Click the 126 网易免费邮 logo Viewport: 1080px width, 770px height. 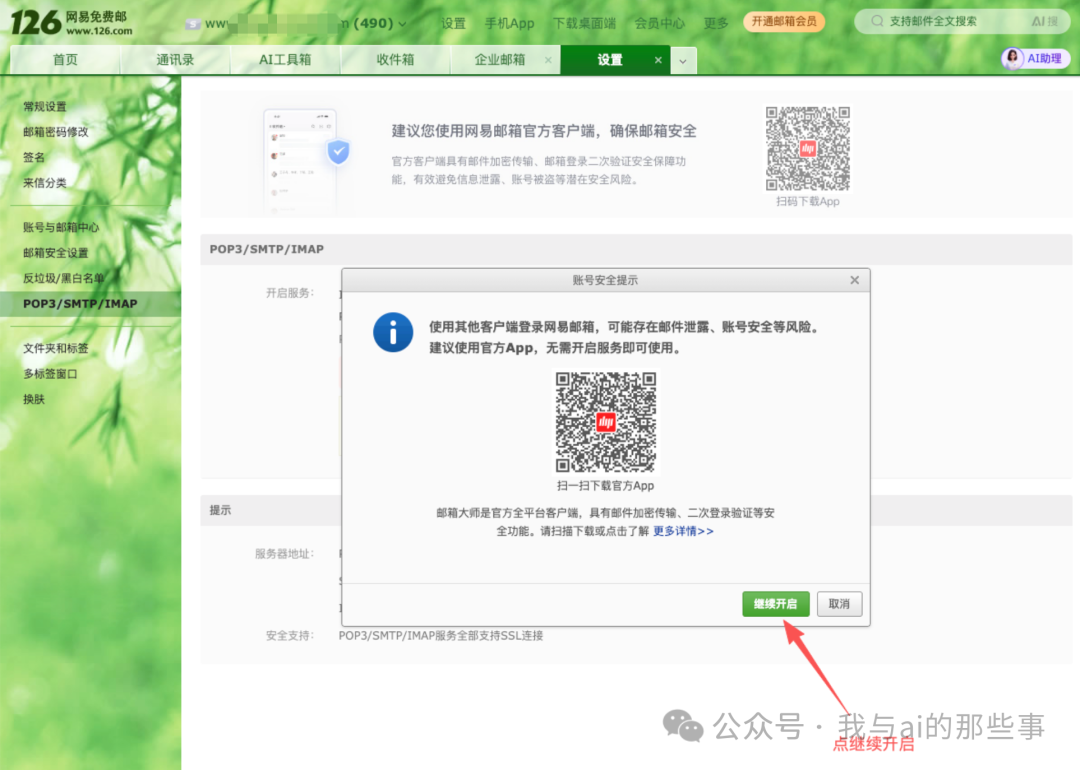[x=72, y=23]
